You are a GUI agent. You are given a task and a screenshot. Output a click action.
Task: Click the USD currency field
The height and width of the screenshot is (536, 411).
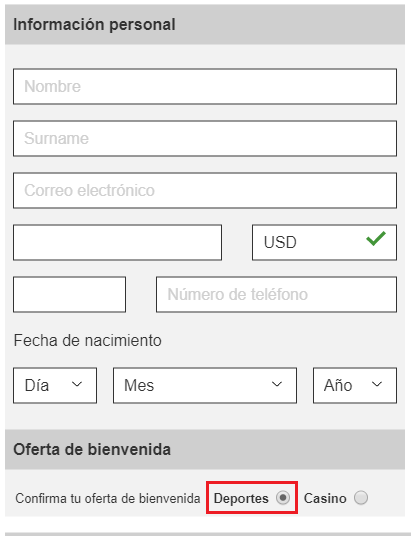pyautogui.click(x=324, y=242)
